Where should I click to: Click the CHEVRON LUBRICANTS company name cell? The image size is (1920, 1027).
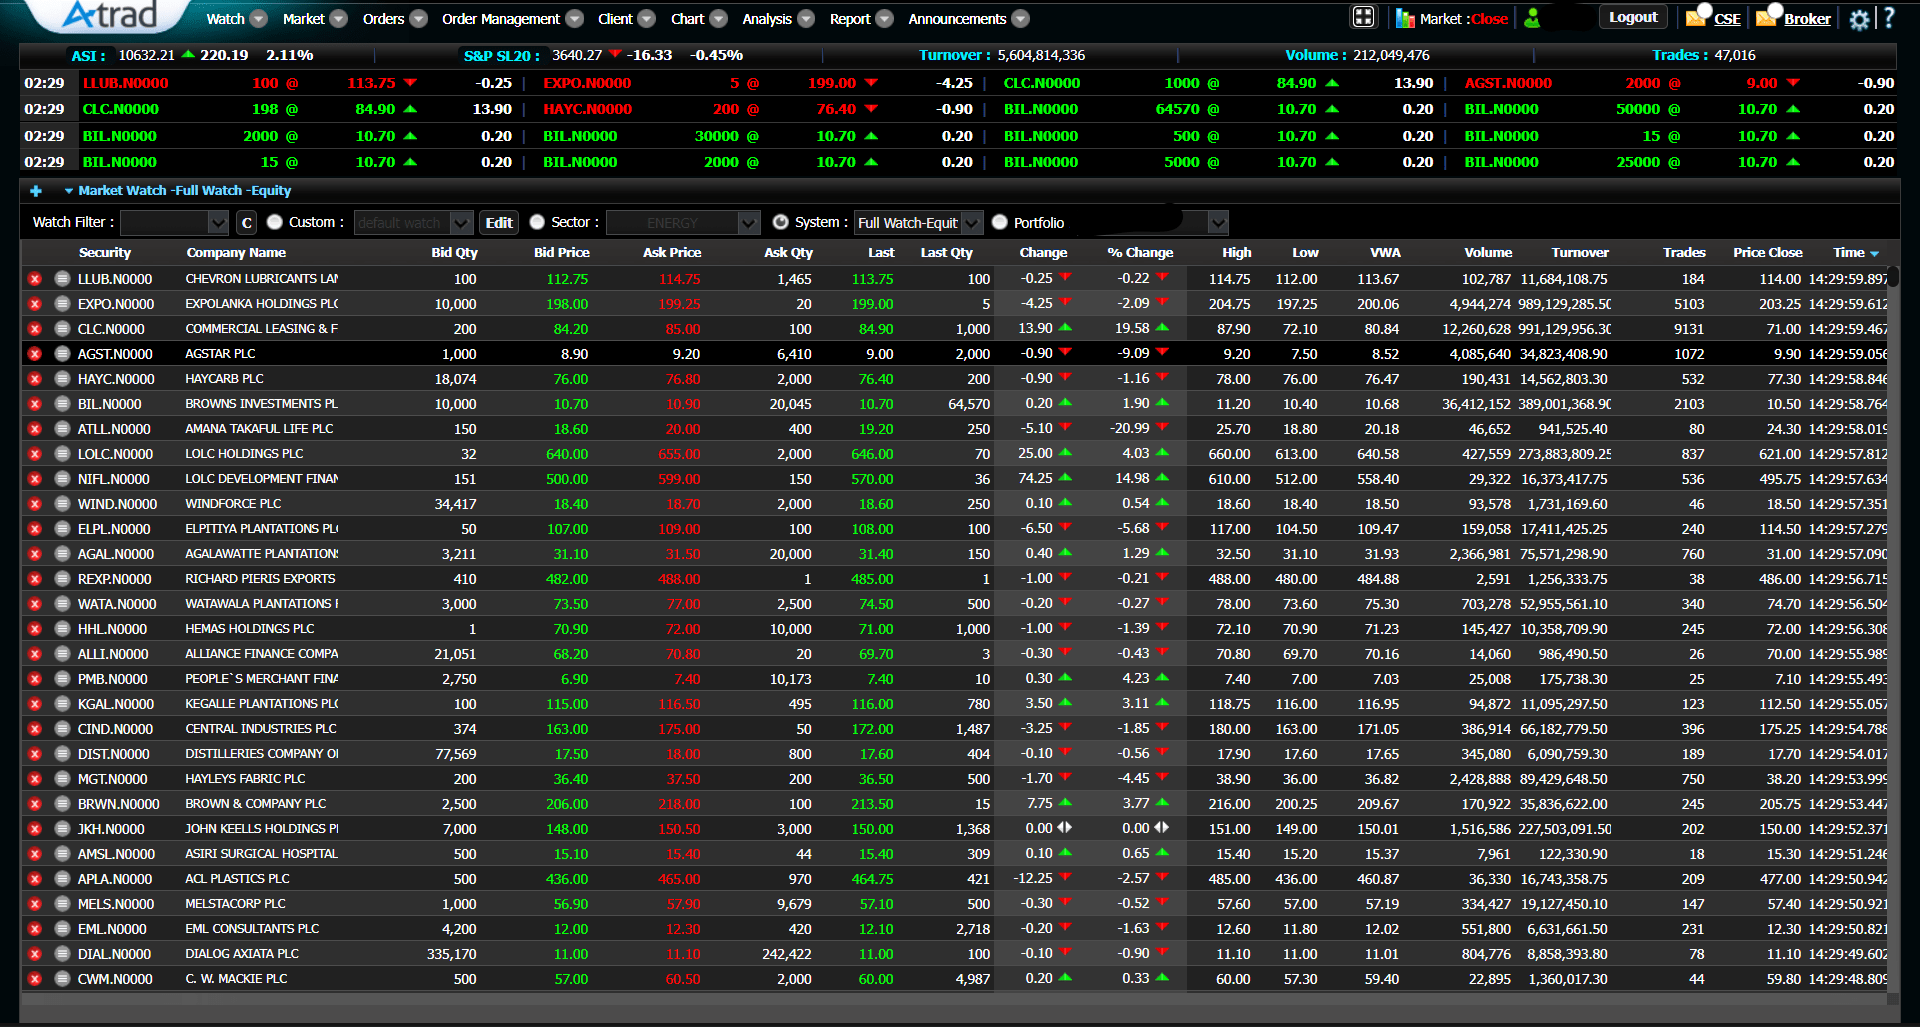tap(262, 279)
